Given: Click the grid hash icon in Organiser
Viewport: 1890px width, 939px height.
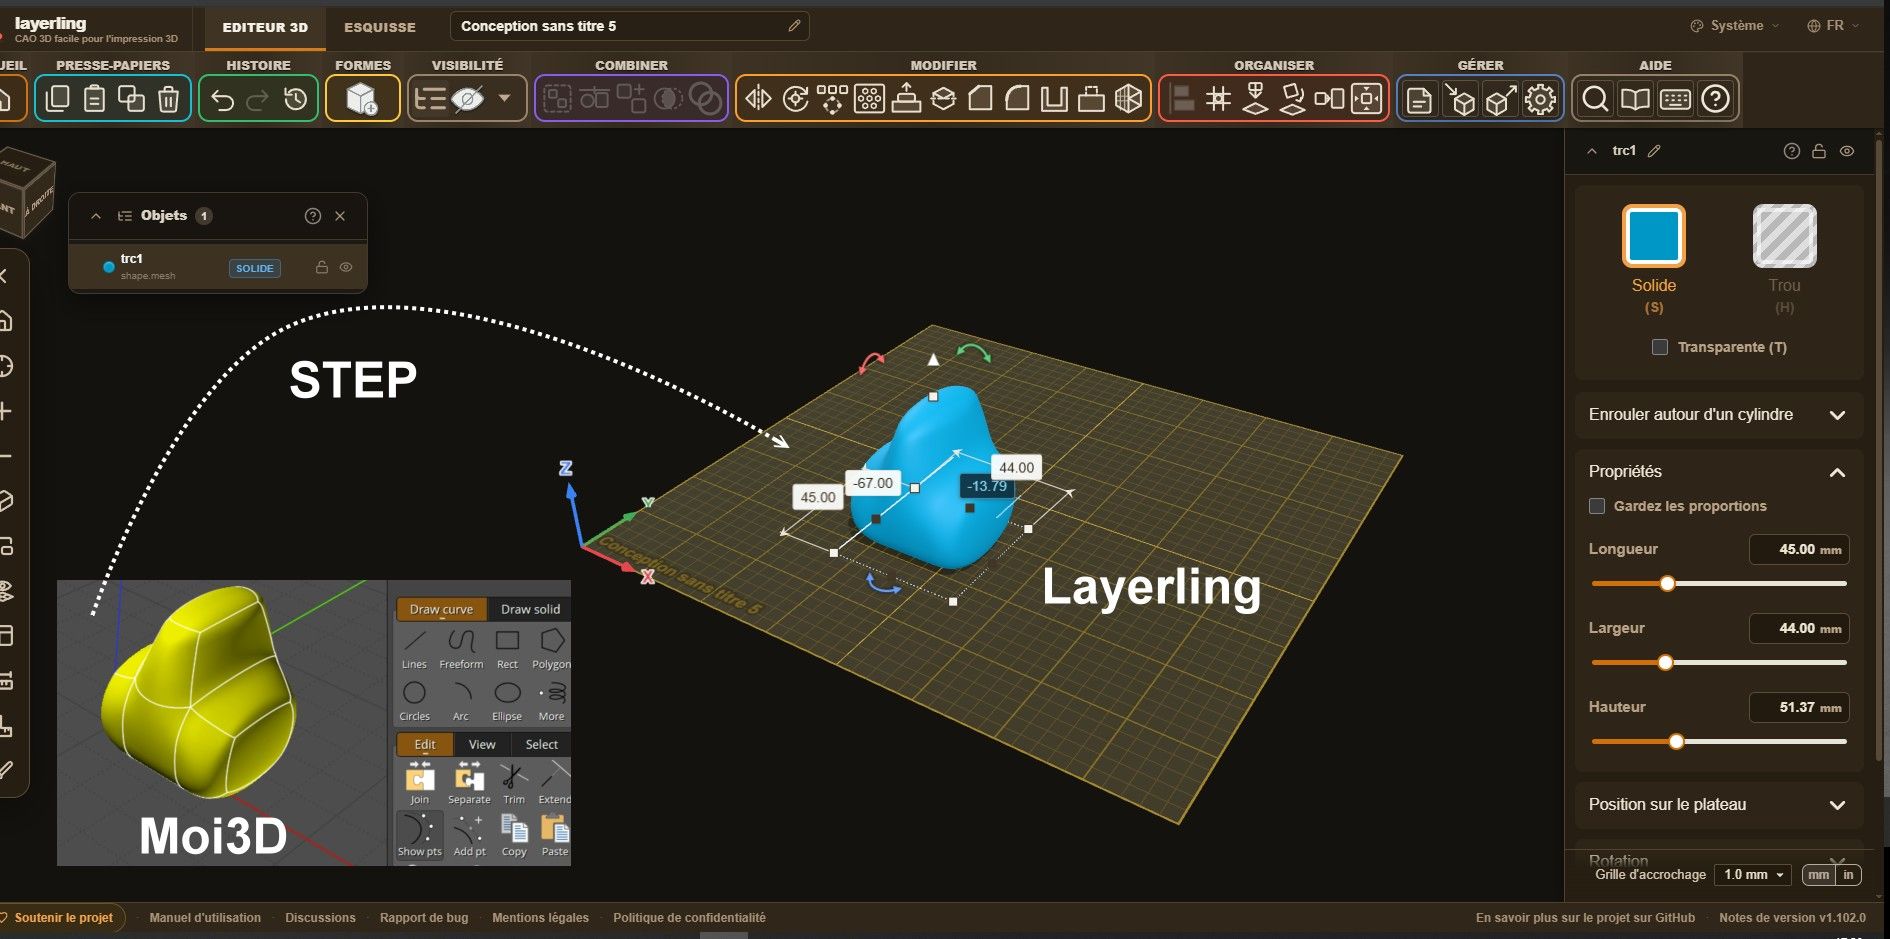Looking at the screenshot, I should 1218,99.
